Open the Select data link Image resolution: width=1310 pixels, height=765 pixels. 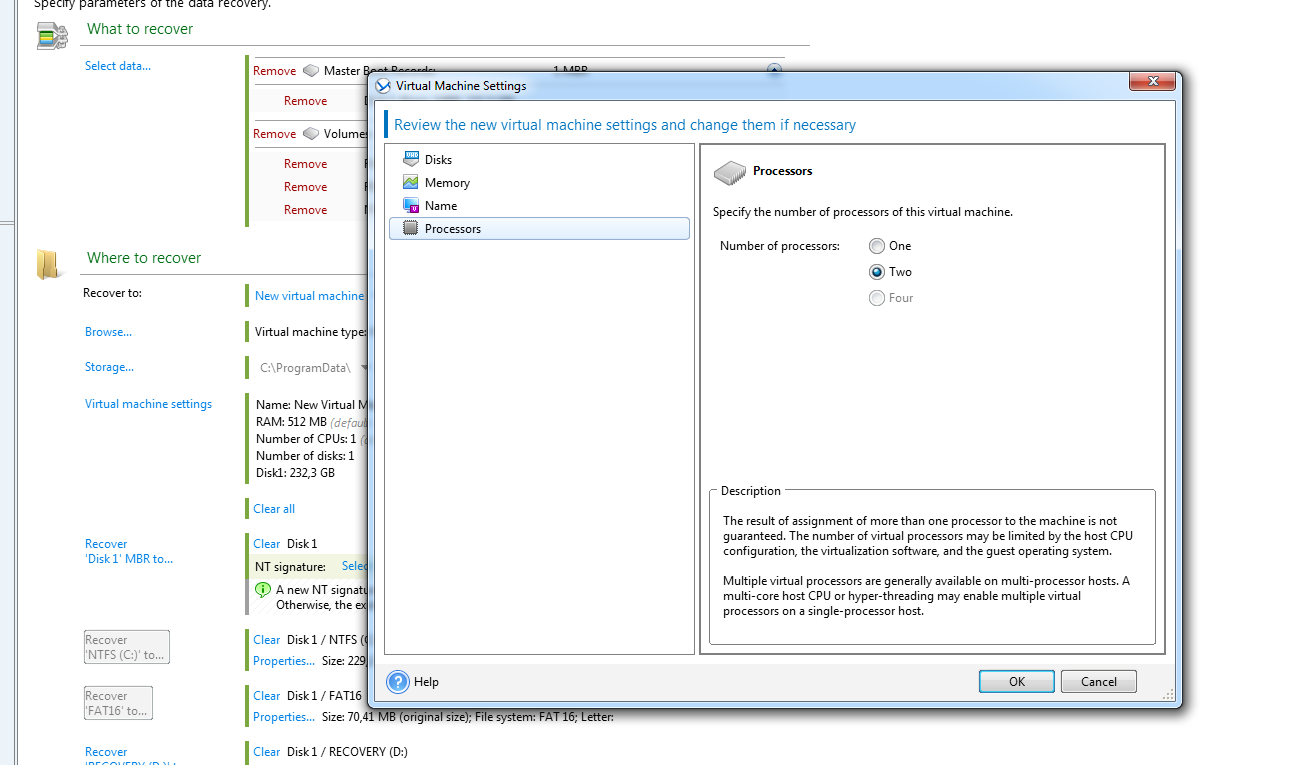pos(118,66)
